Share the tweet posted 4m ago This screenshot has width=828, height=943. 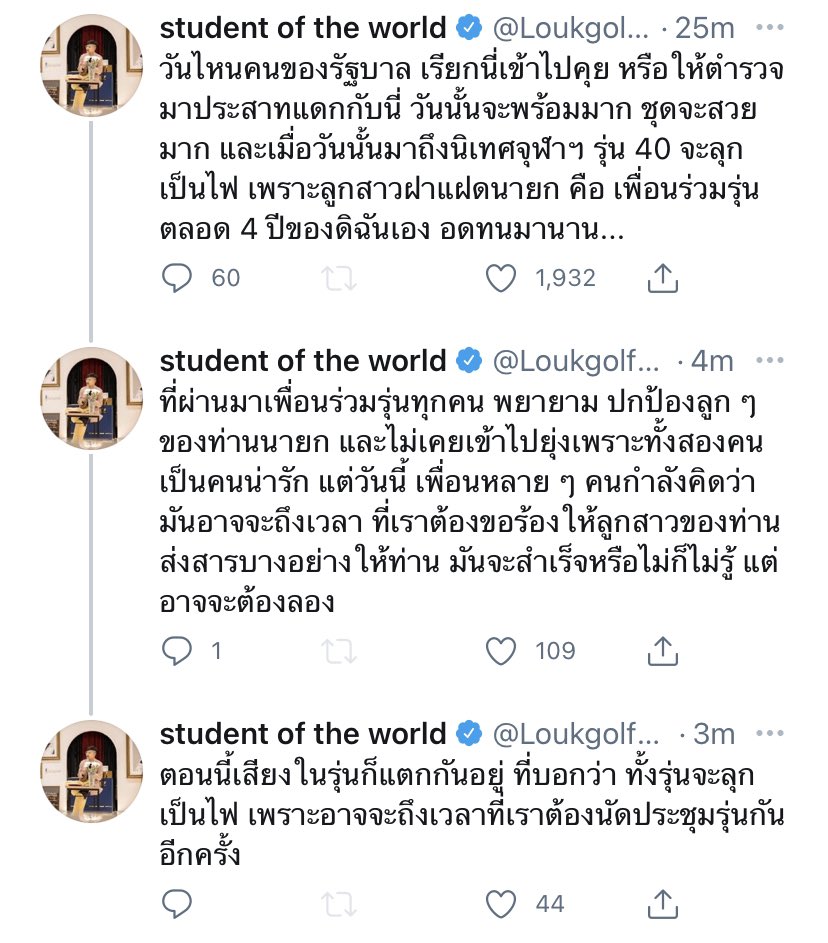[661, 652]
